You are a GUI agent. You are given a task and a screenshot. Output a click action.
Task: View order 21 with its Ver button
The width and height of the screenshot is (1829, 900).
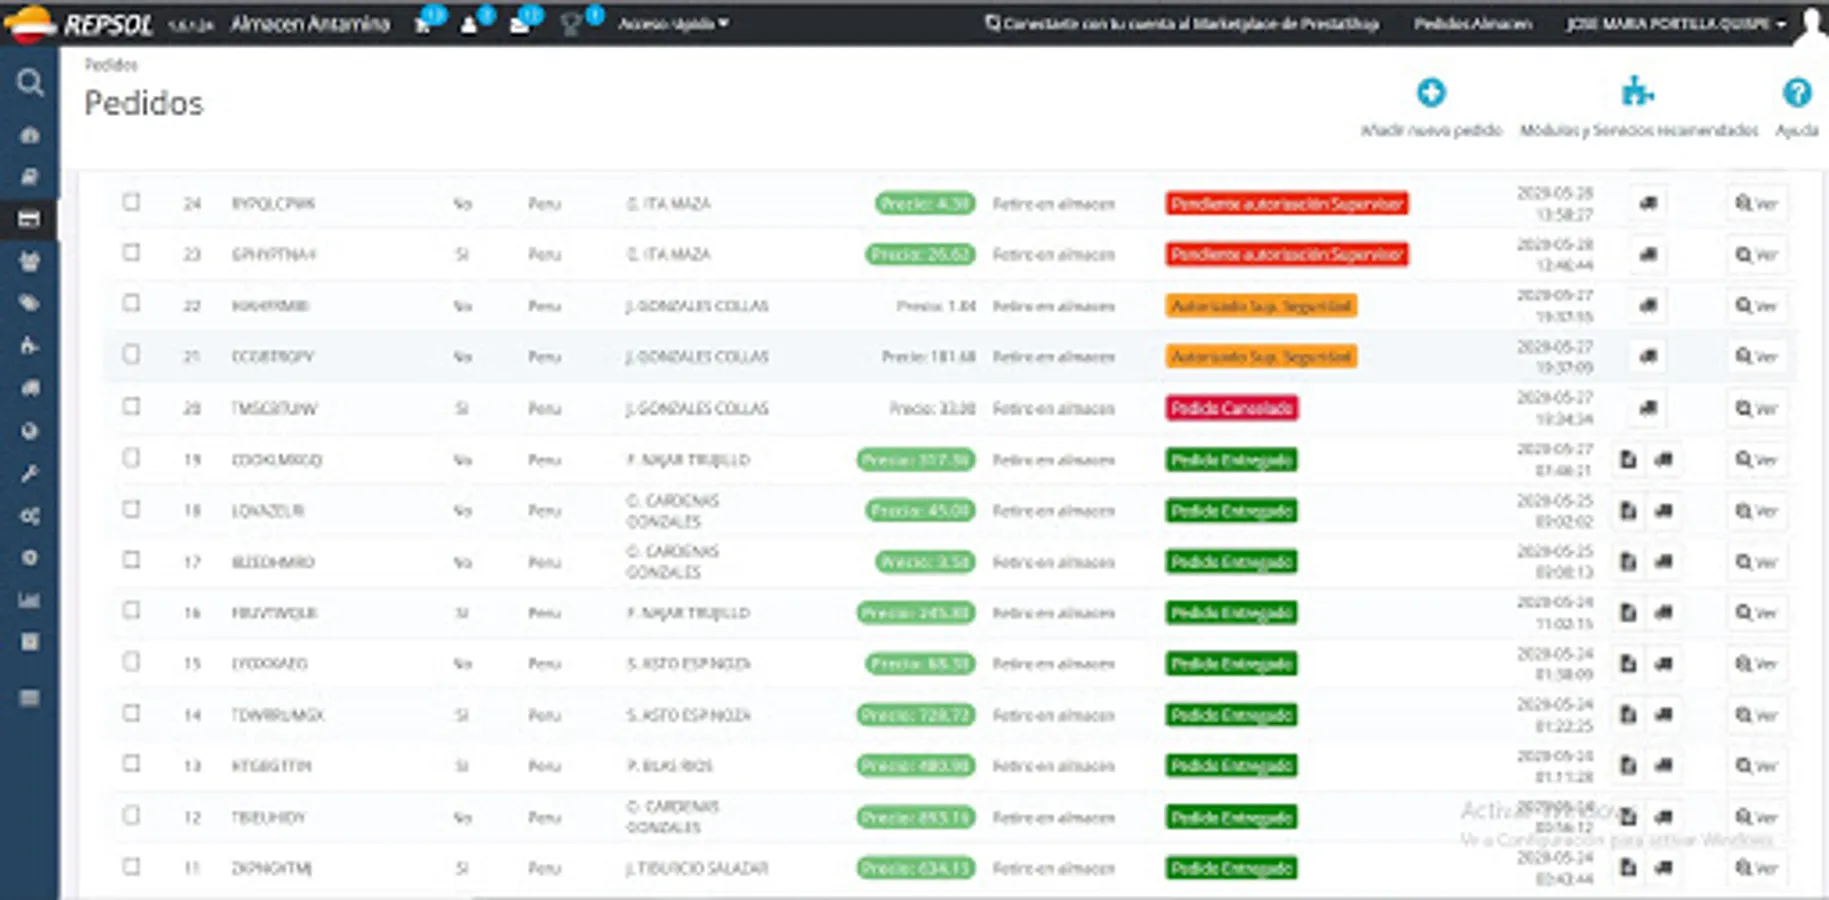(1757, 357)
